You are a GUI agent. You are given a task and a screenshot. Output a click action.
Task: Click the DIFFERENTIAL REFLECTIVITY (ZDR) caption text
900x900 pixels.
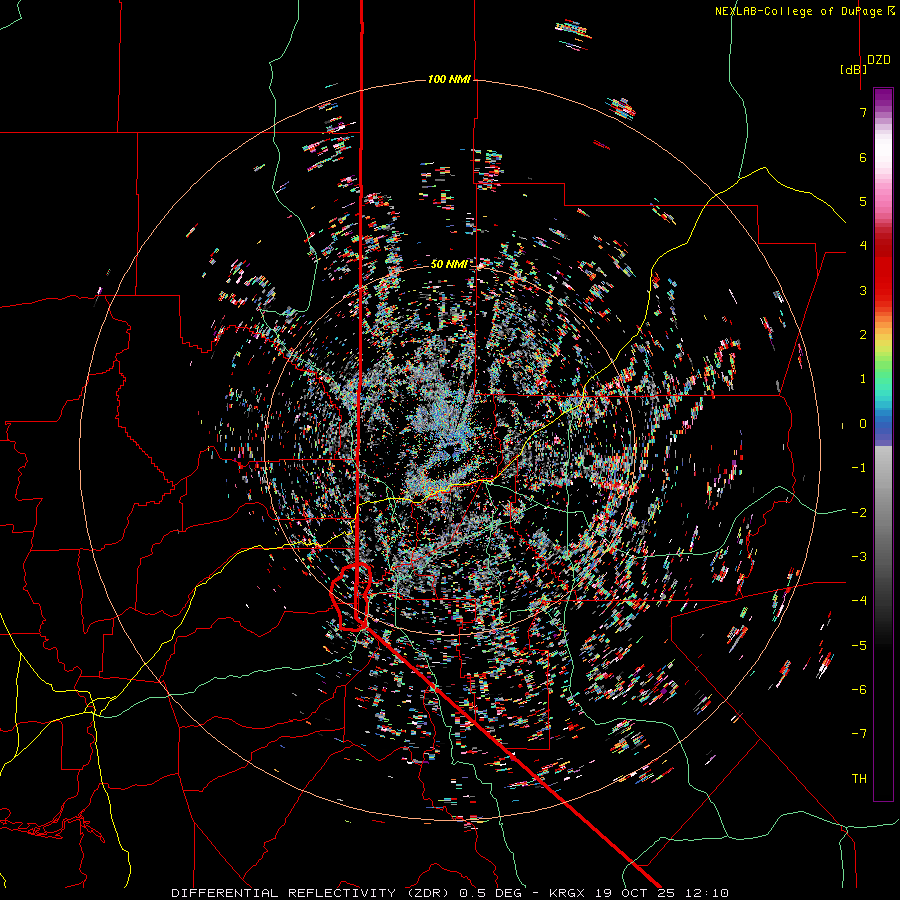(x=312, y=893)
